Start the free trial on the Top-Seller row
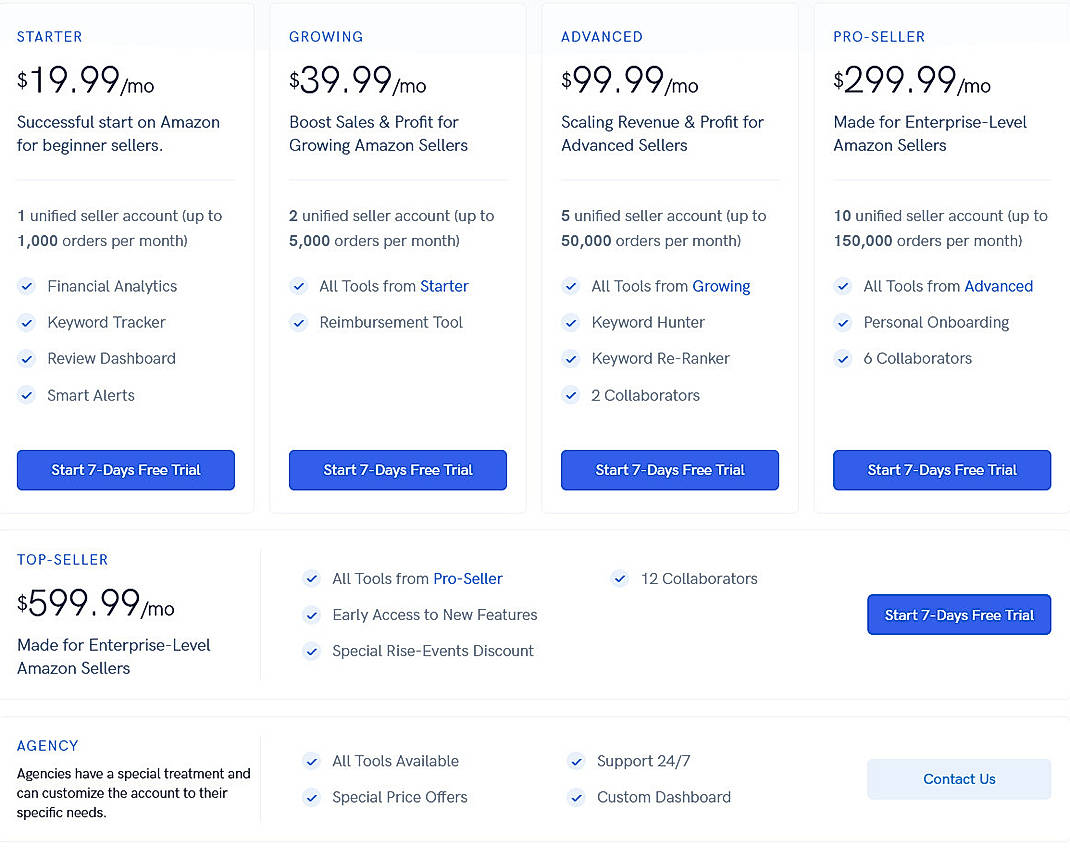The height and width of the screenshot is (857, 1070). (958, 615)
